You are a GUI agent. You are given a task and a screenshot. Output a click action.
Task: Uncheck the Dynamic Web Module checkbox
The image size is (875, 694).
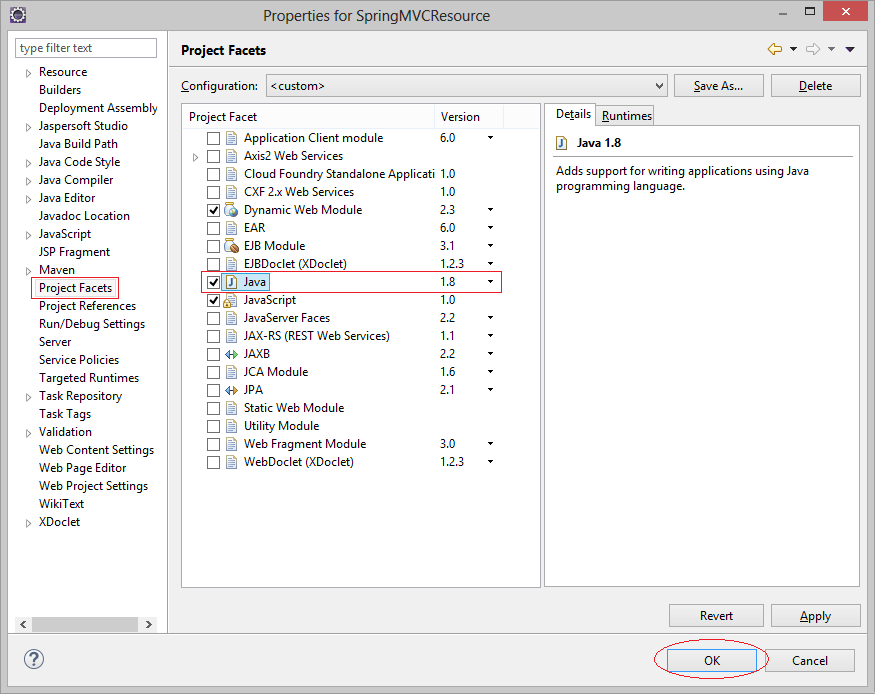tap(213, 210)
